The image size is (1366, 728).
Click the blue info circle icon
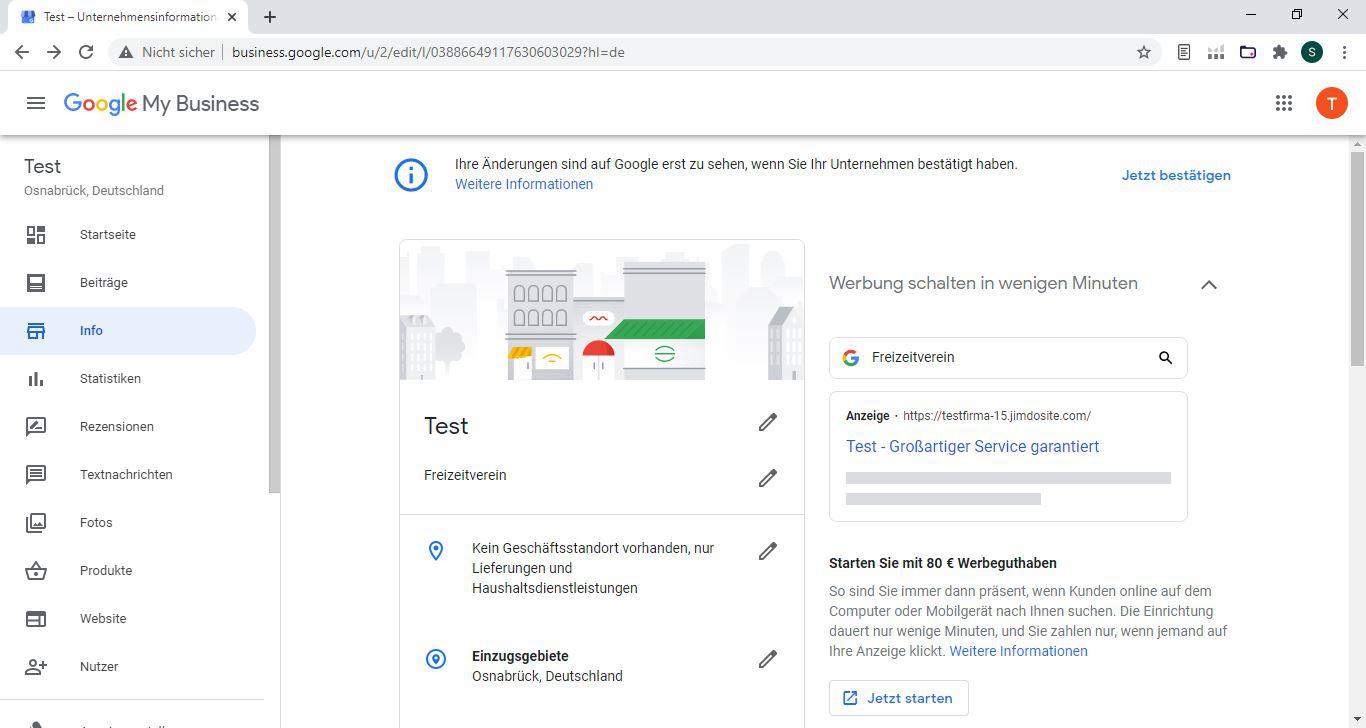click(411, 175)
